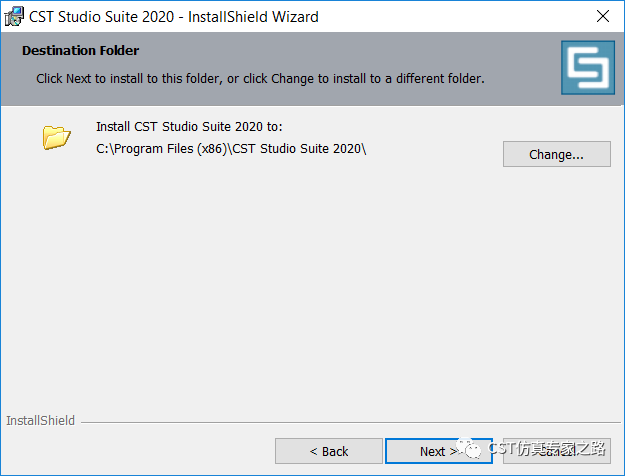Click the Destination Folder heading
The height and width of the screenshot is (476, 625).
pyautogui.click(x=81, y=51)
